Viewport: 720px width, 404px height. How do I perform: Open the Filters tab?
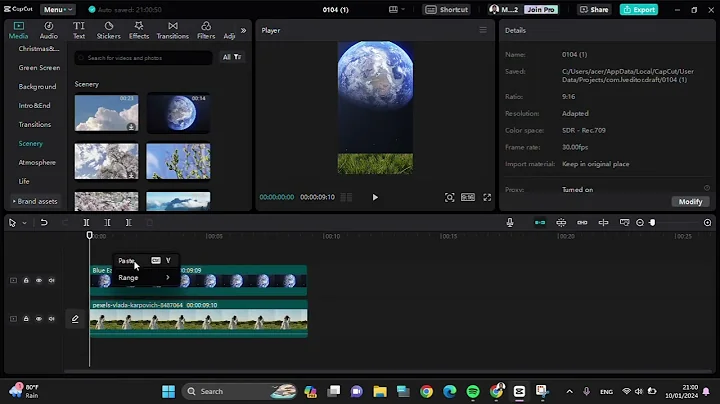click(x=206, y=30)
